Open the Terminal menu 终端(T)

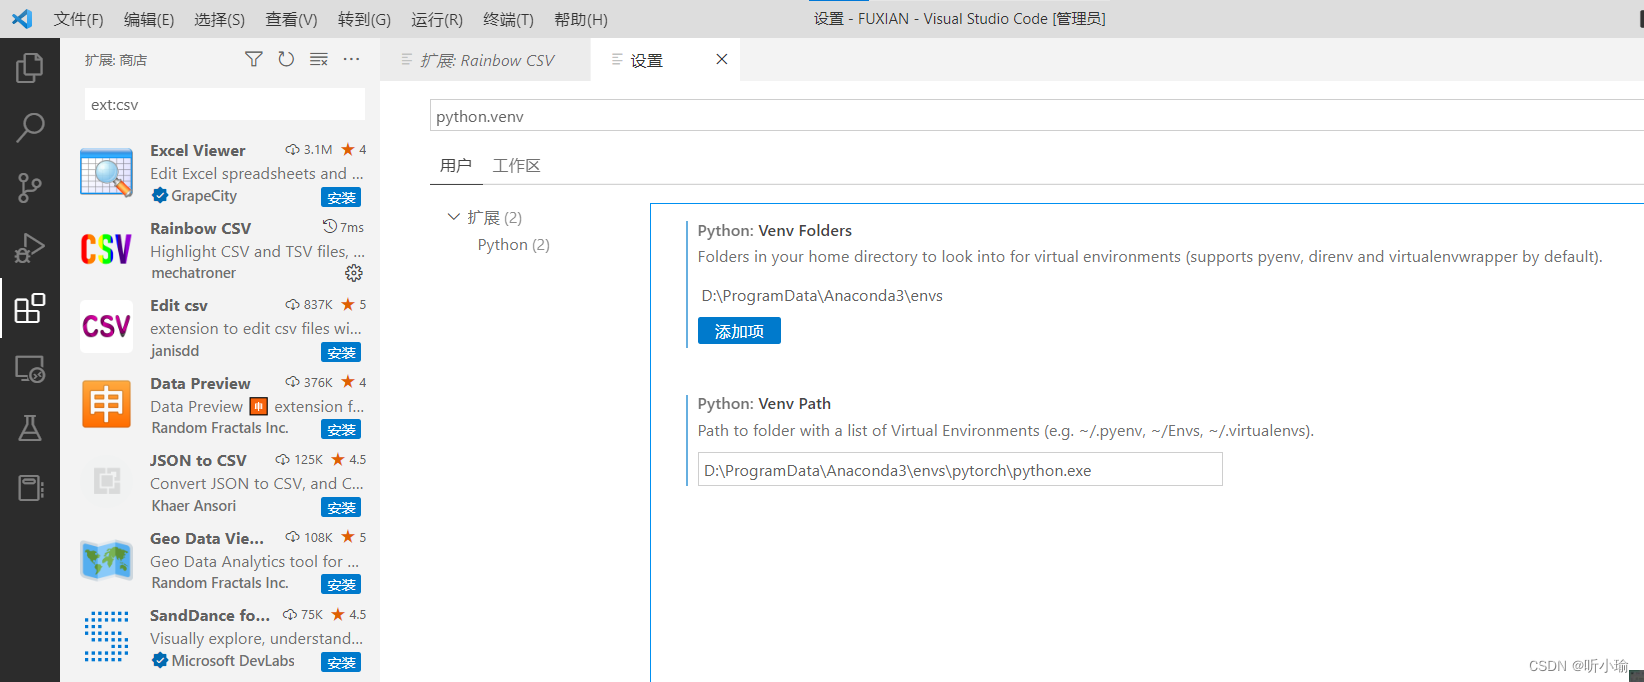(508, 19)
